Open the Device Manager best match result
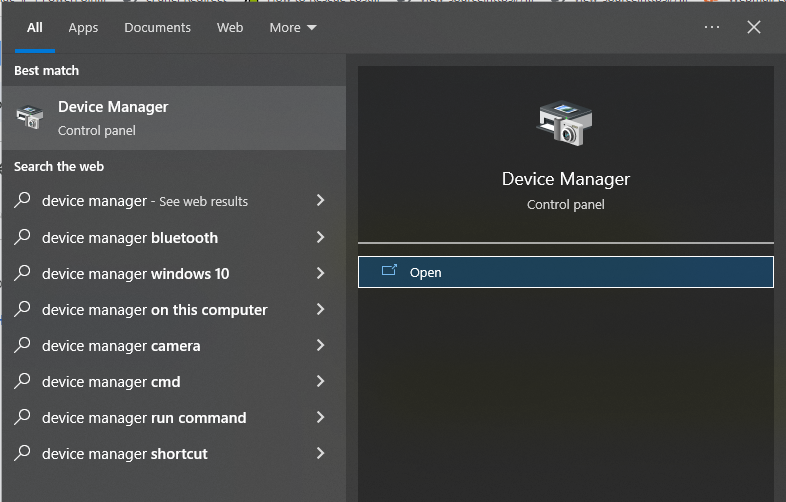 coord(174,118)
